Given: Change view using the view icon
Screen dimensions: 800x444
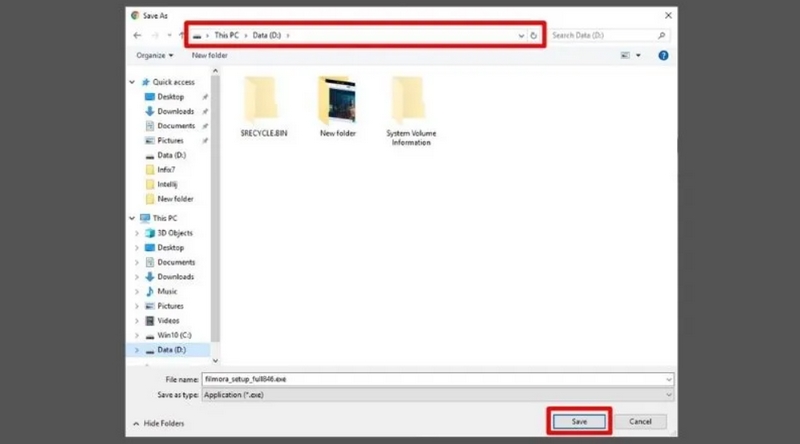Looking at the screenshot, I should point(625,55).
